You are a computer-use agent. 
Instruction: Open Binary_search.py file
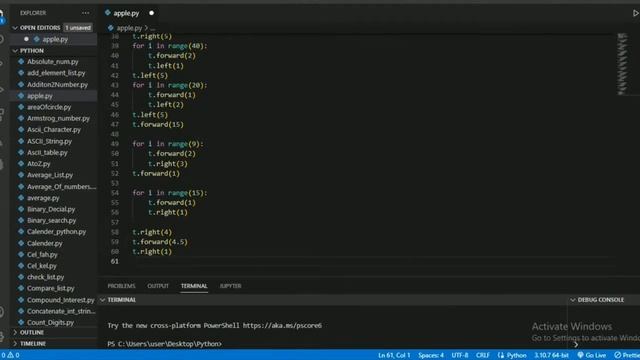click(51, 220)
